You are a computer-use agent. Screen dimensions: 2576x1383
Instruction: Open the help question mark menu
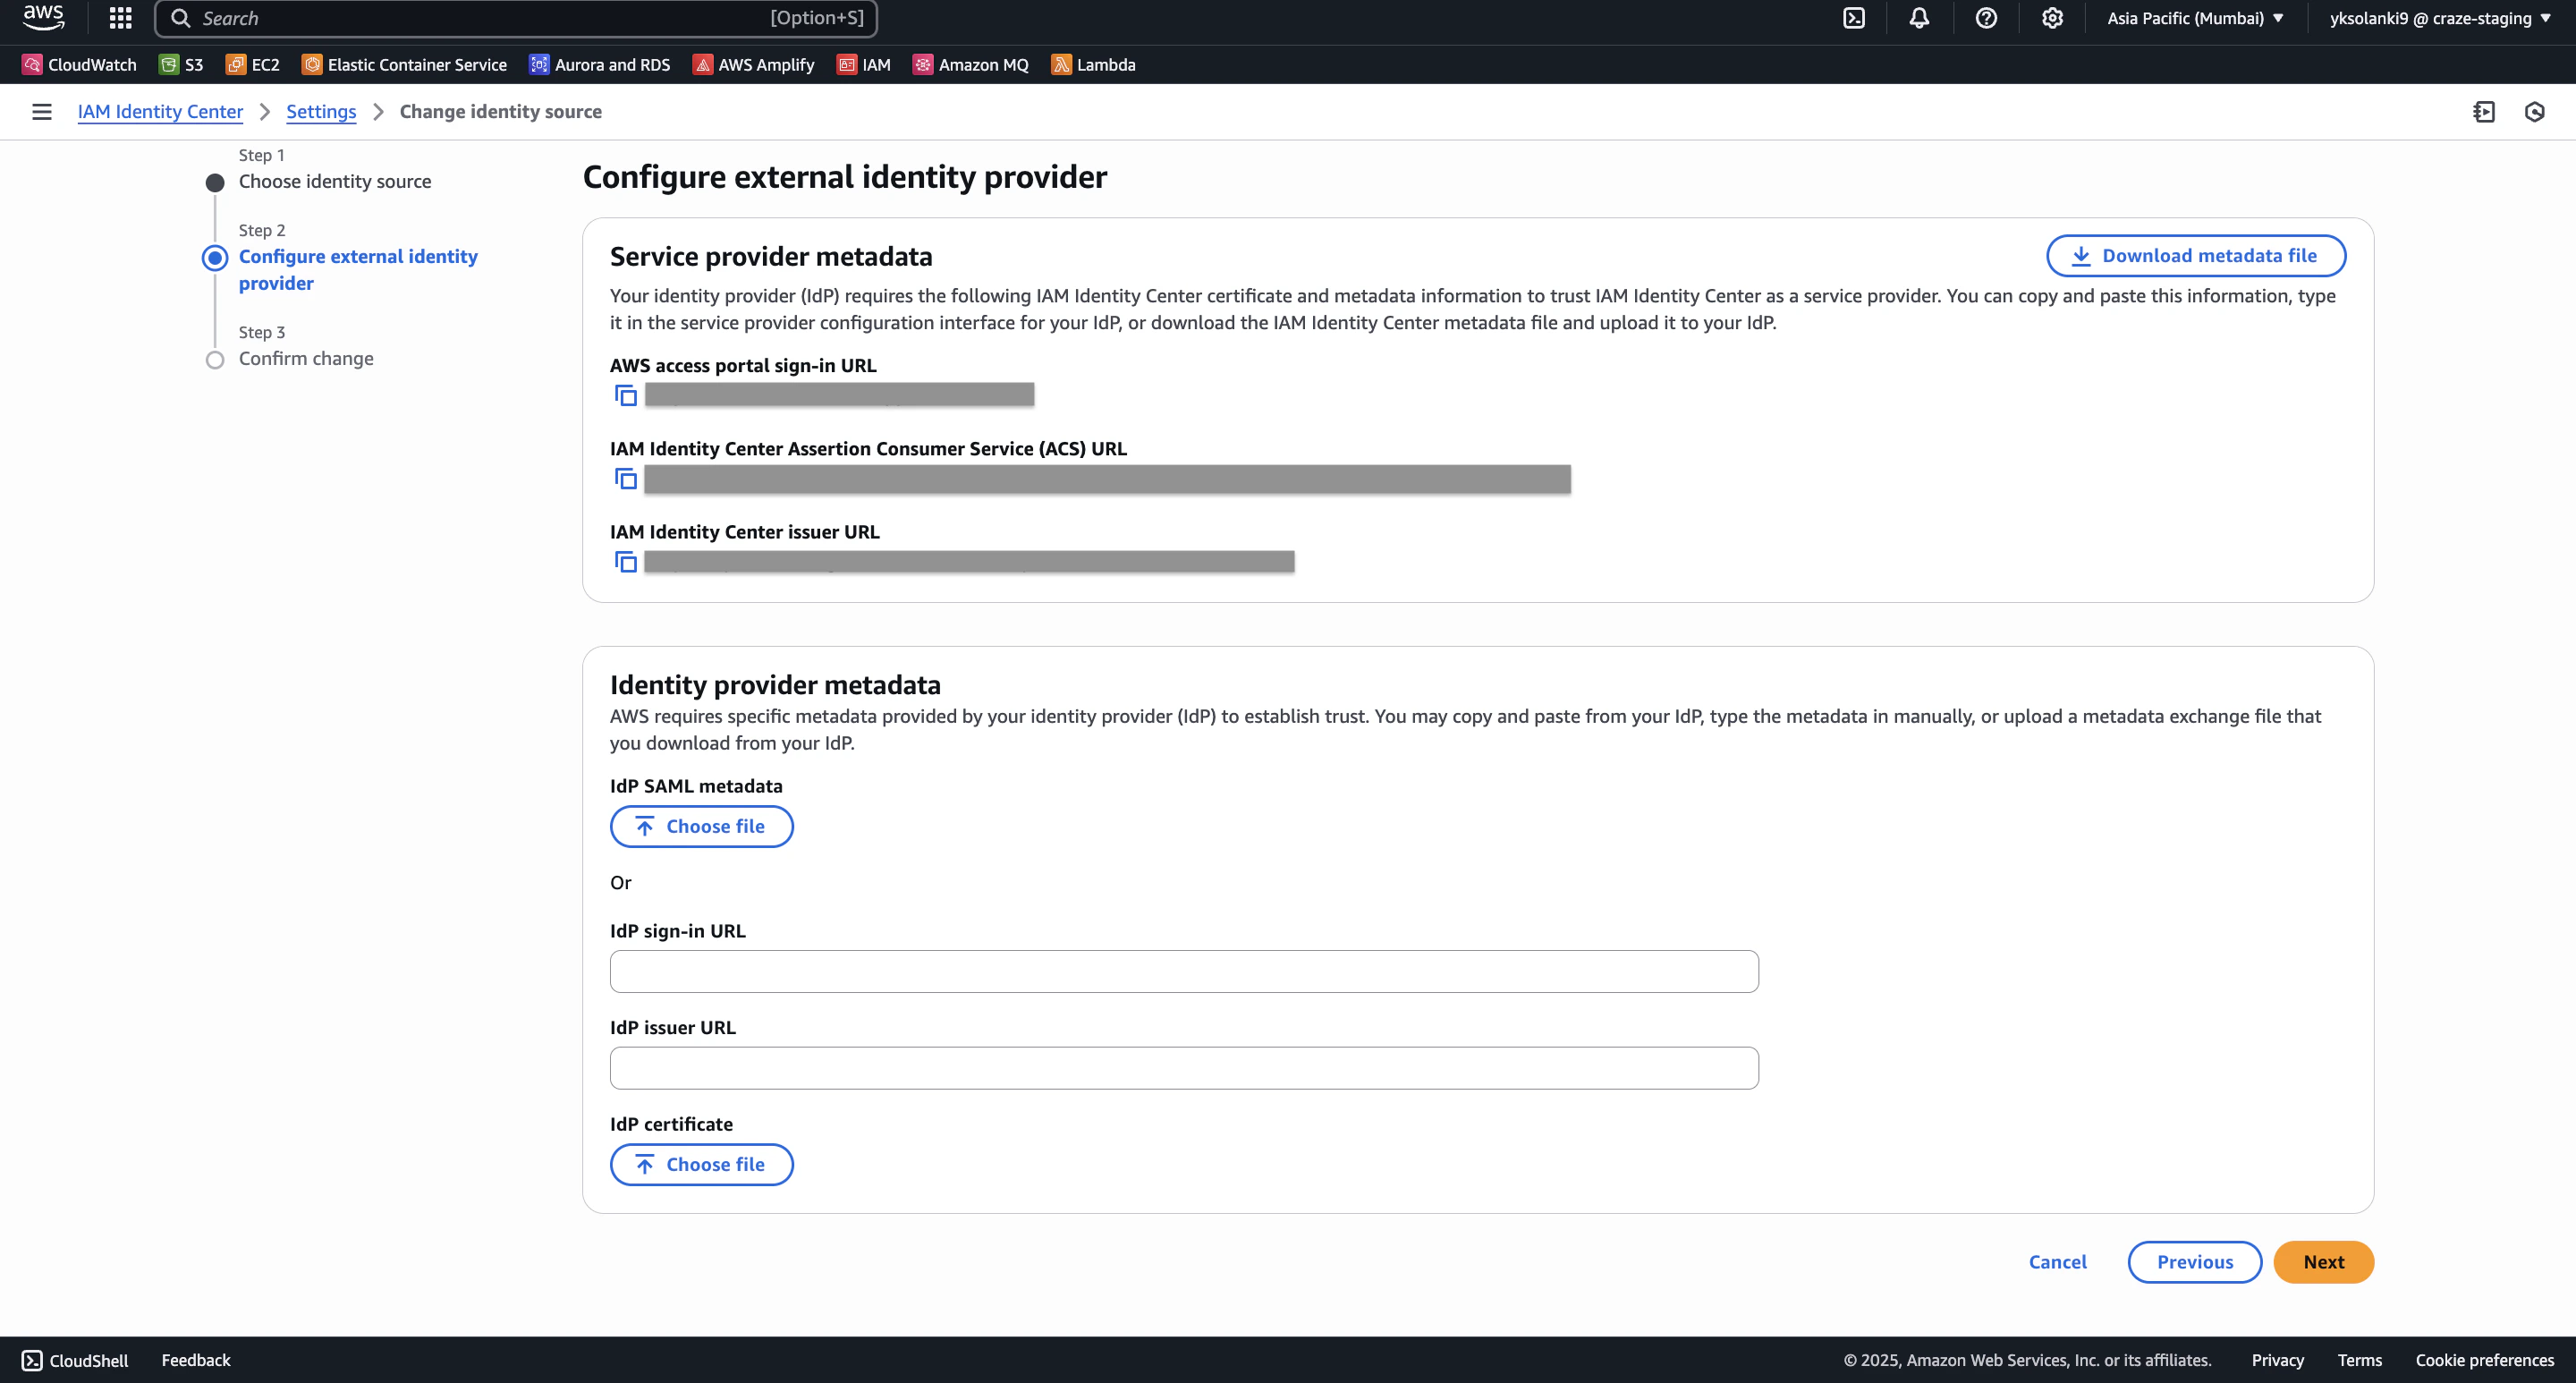click(1985, 18)
